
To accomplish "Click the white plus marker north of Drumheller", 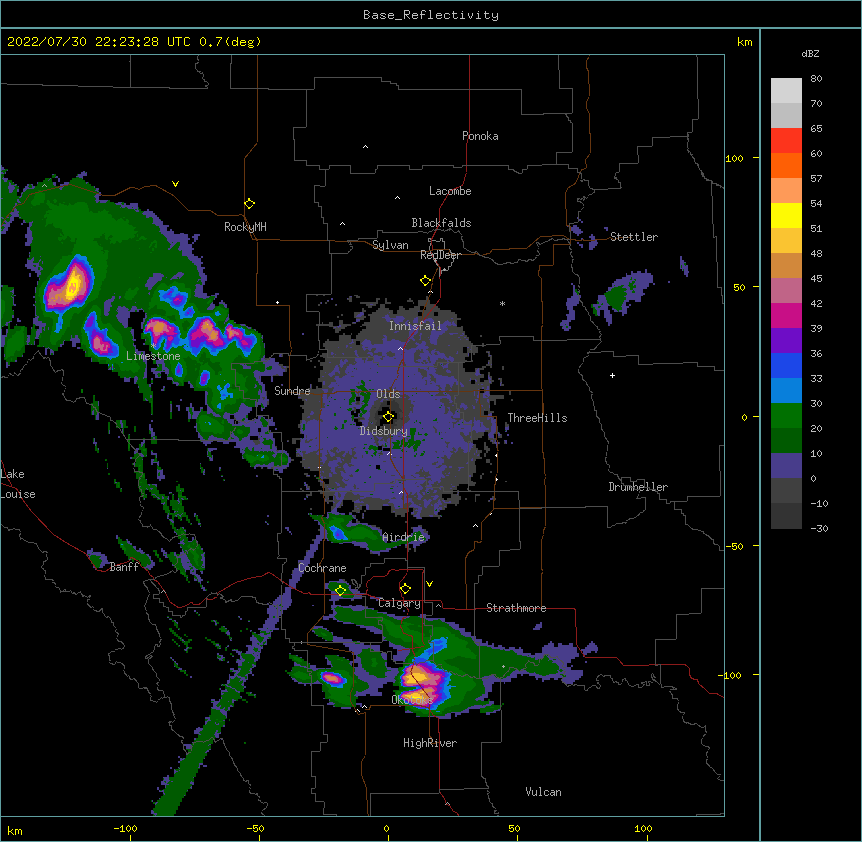I will (x=612, y=375).
